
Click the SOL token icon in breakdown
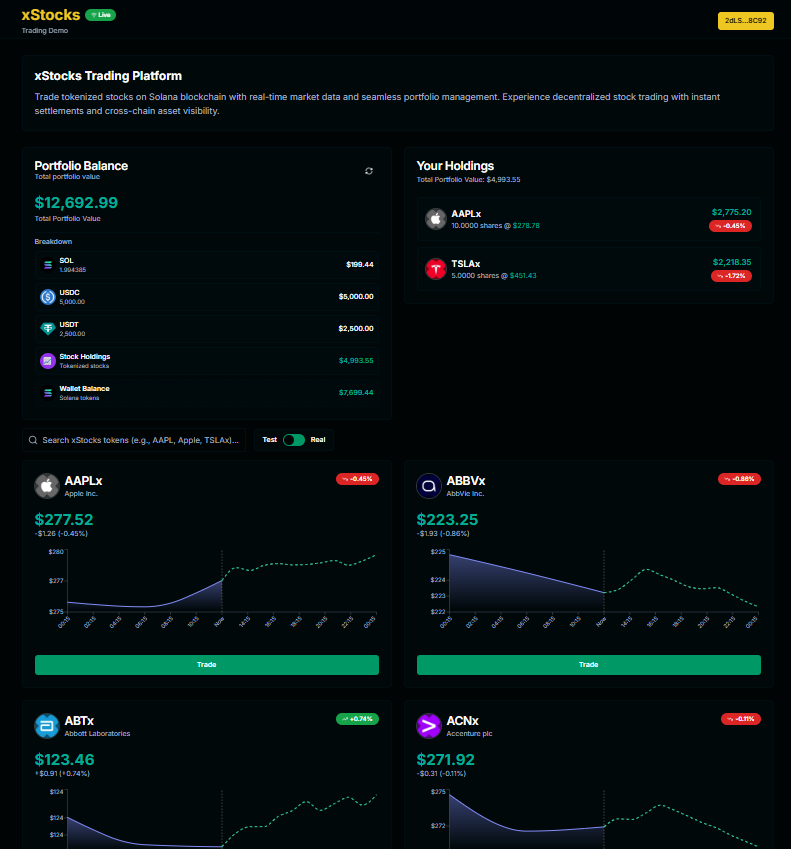pyautogui.click(x=48, y=265)
